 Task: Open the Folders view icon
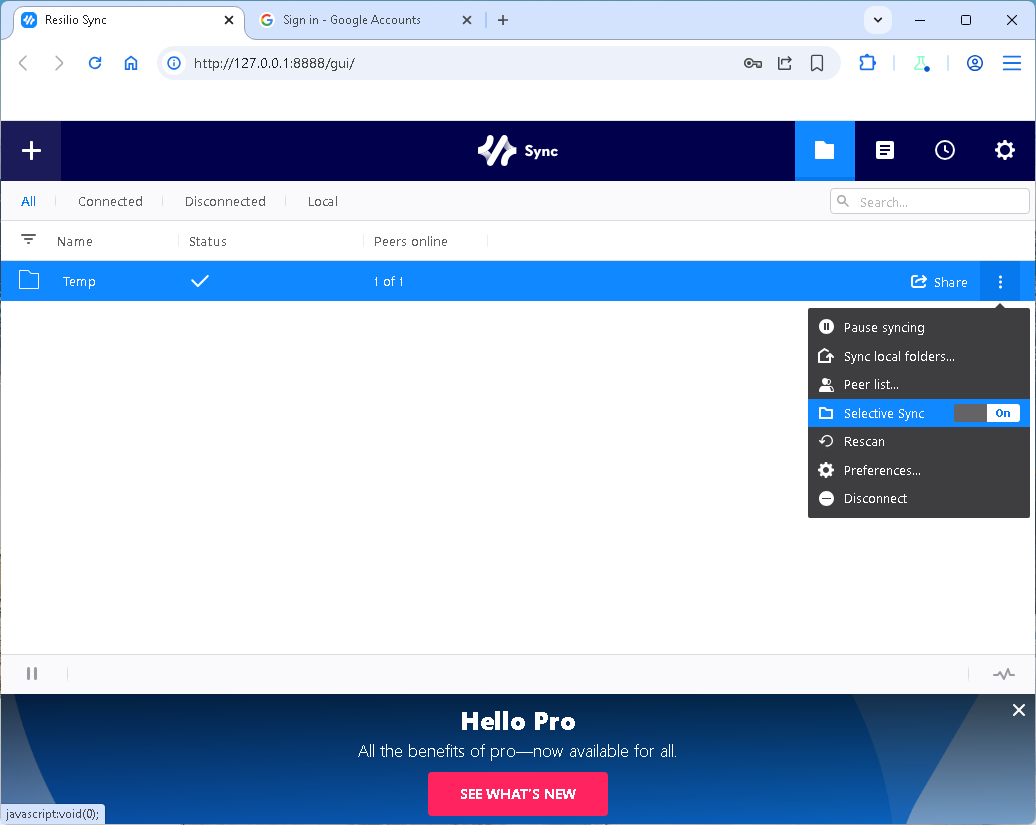tap(824, 151)
